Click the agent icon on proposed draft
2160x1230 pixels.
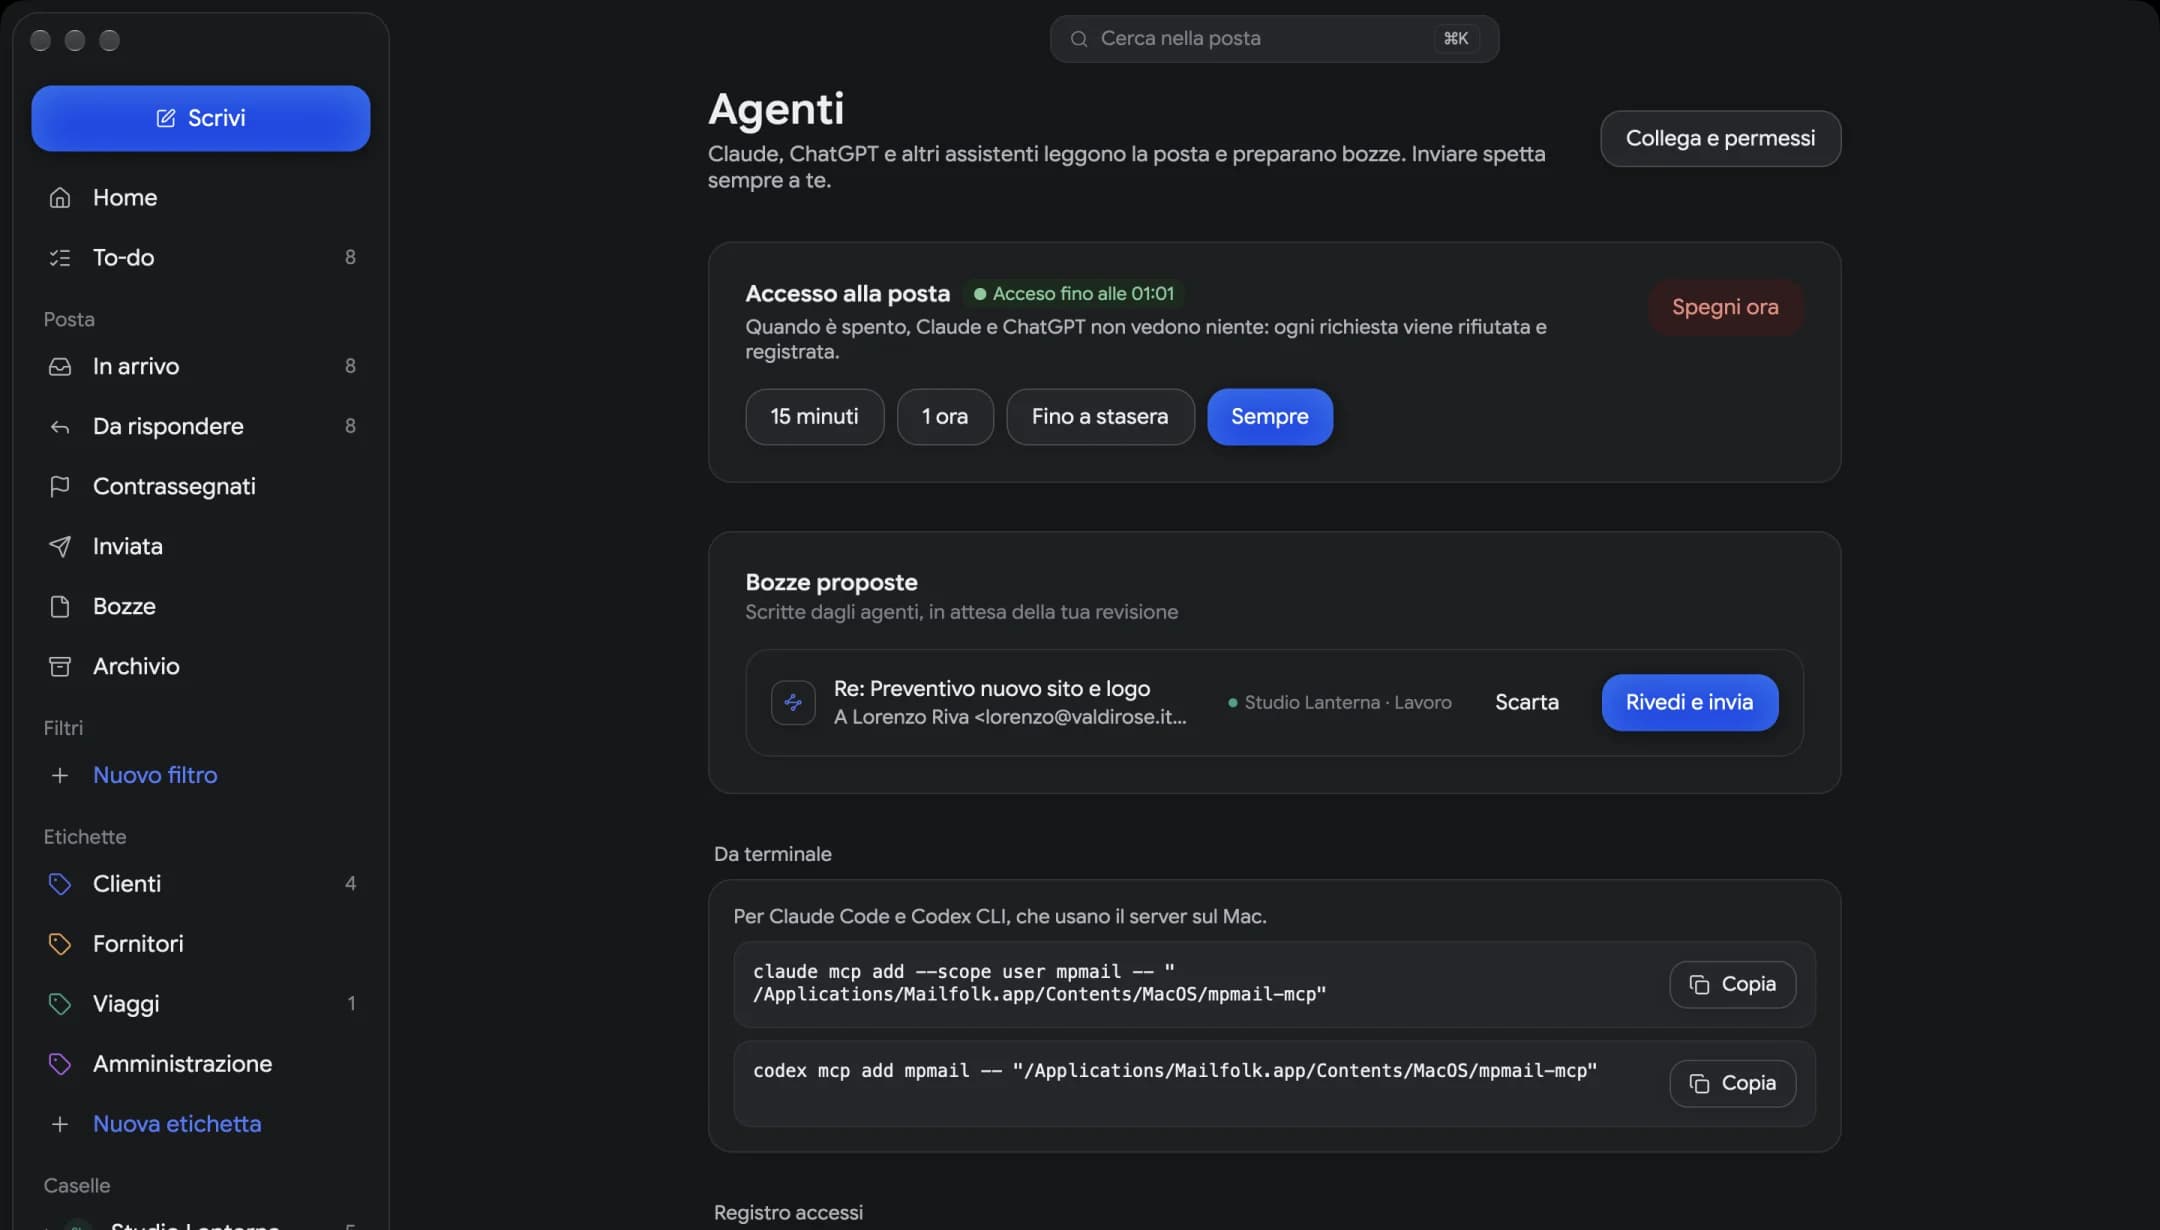click(793, 702)
